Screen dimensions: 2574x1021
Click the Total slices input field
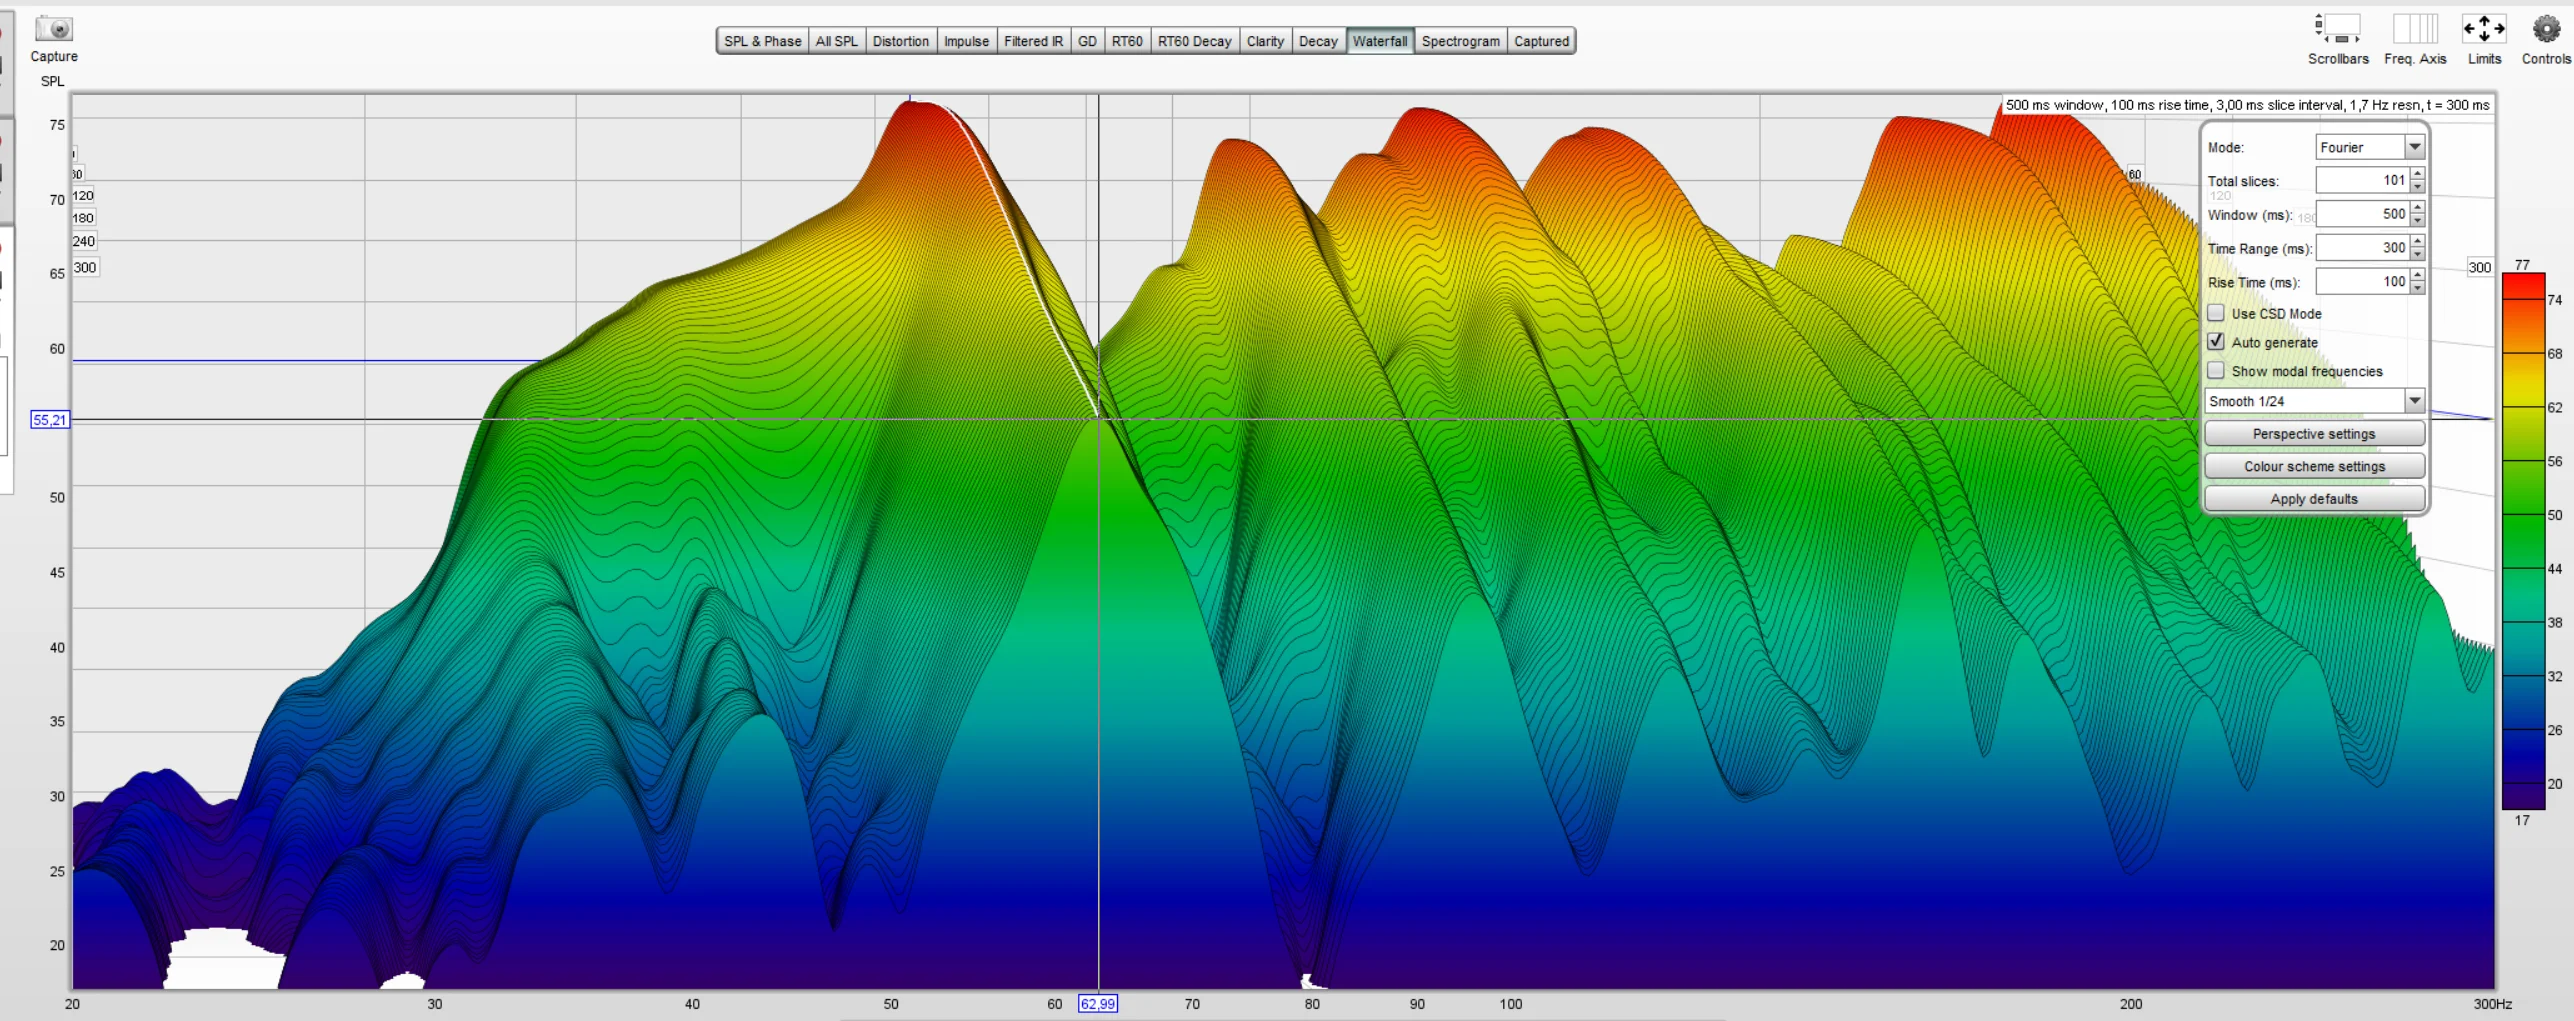(2362, 180)
